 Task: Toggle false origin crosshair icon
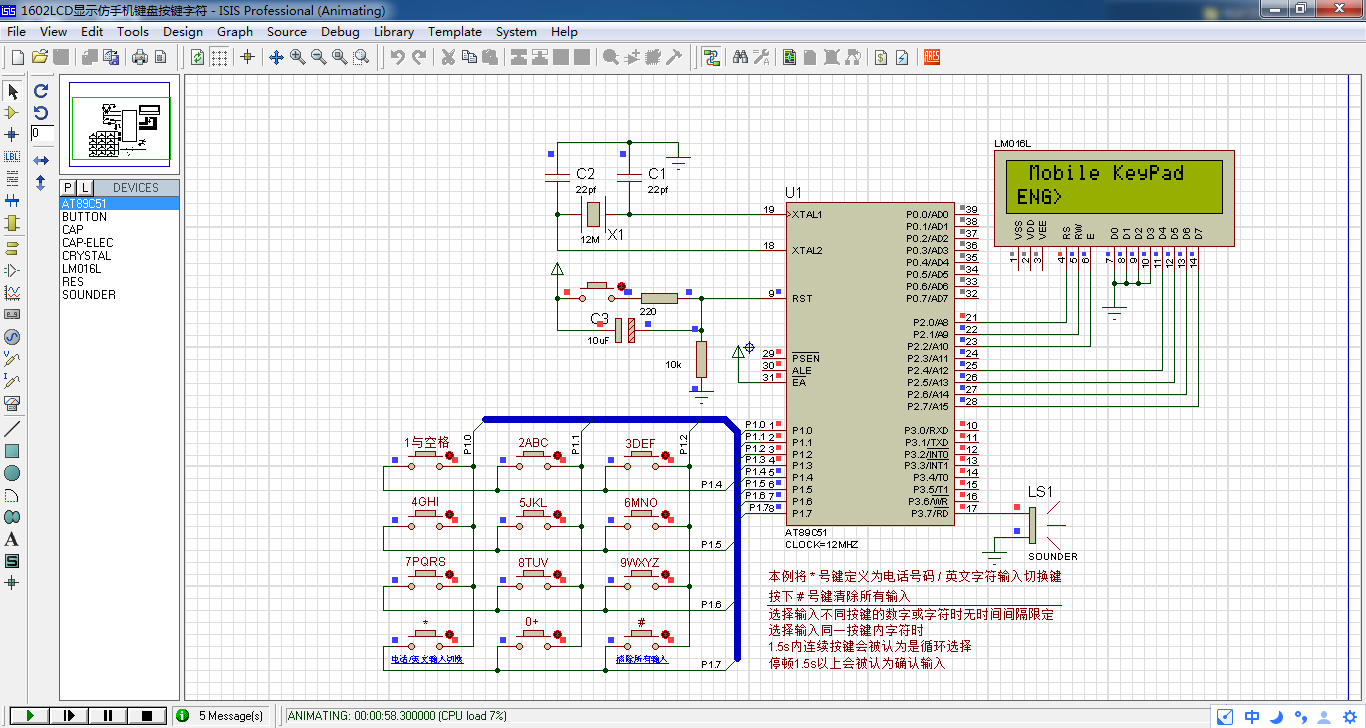pyautogui.click(x=248, y=57)
